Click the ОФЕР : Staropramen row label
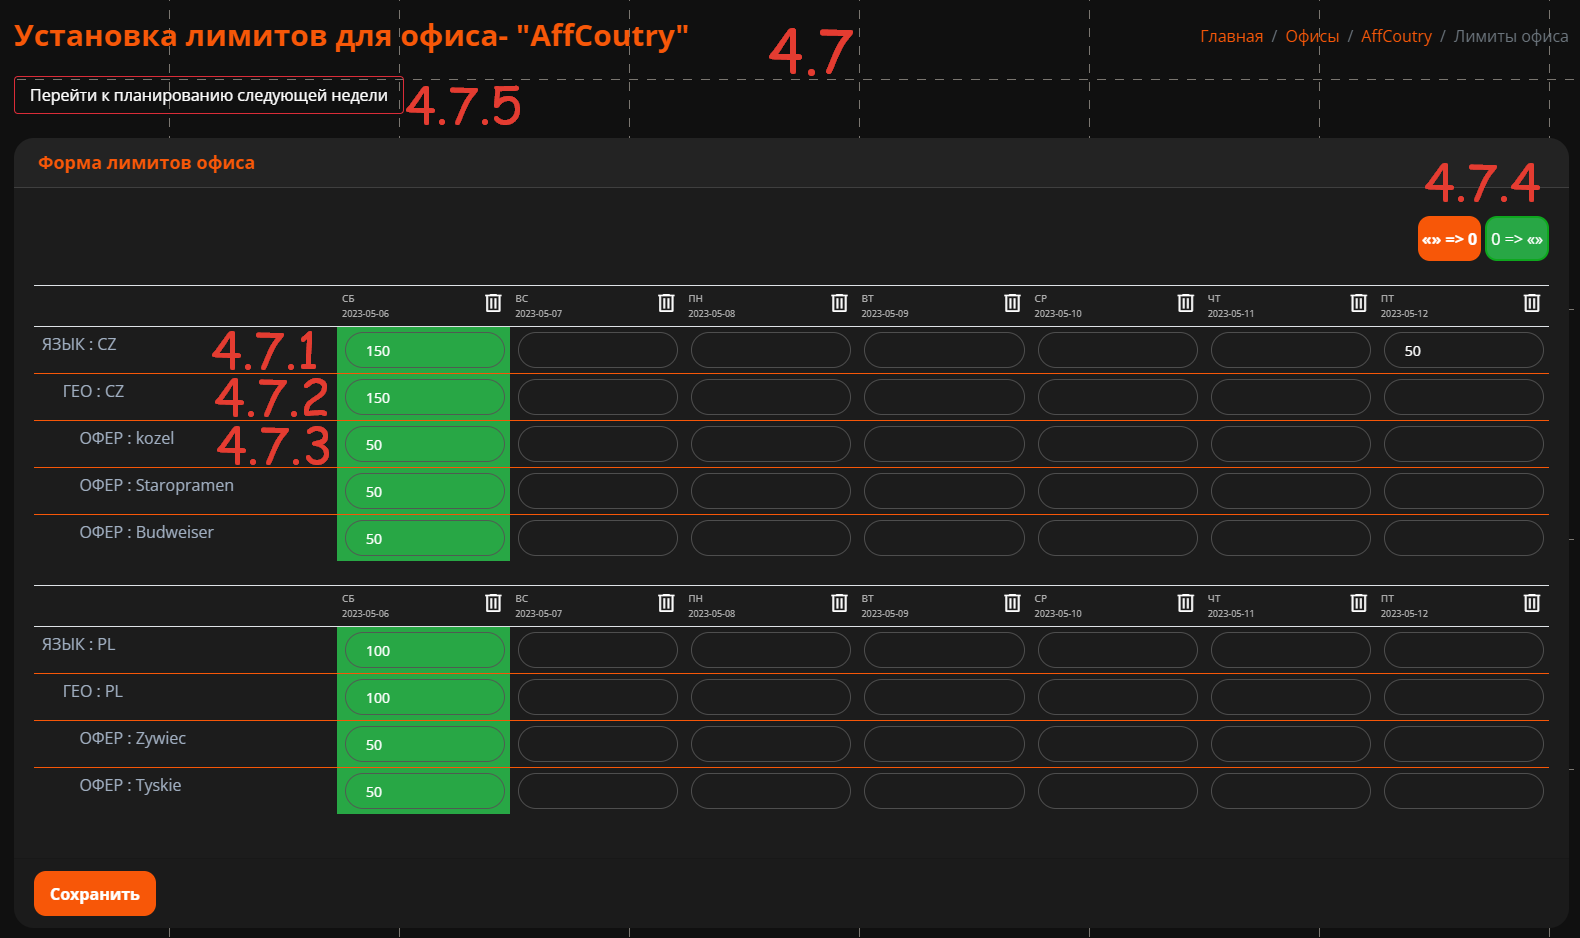This screenshot has width=1580, height=938. [157, 485]
